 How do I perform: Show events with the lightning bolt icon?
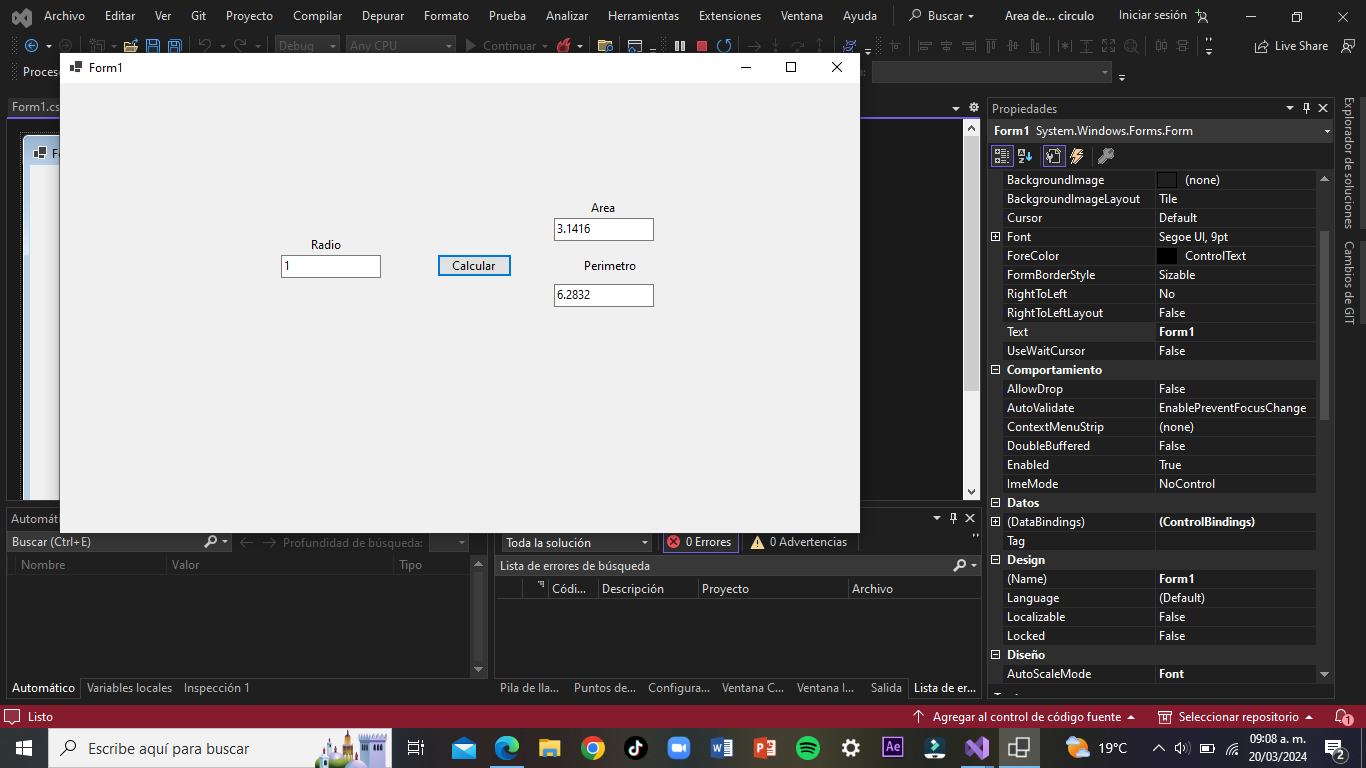pos(1077,156)
